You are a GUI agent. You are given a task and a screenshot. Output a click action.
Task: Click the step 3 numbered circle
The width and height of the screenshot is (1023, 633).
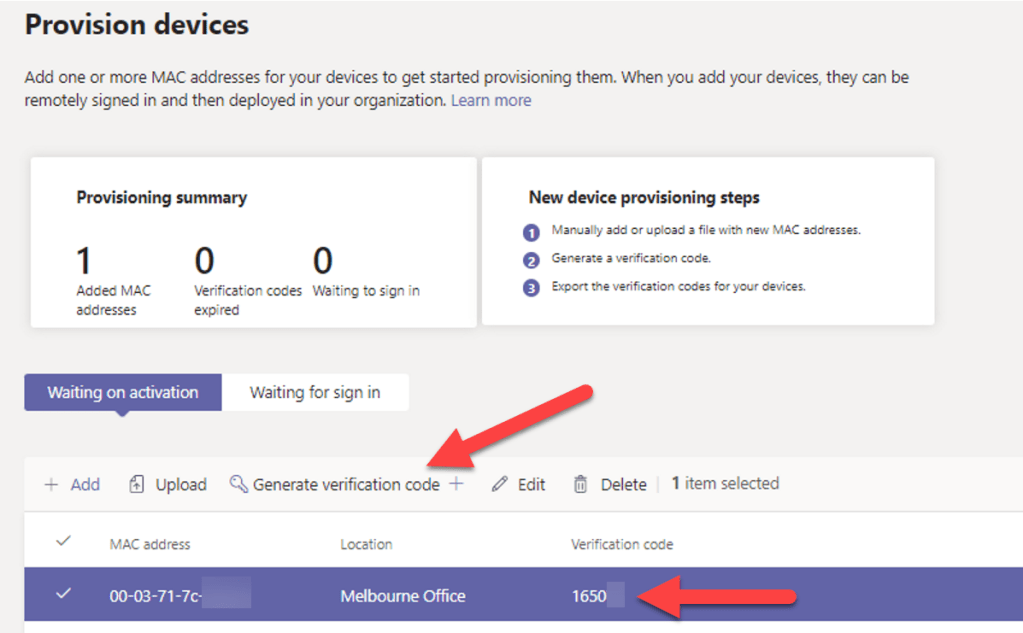point(531,288)
